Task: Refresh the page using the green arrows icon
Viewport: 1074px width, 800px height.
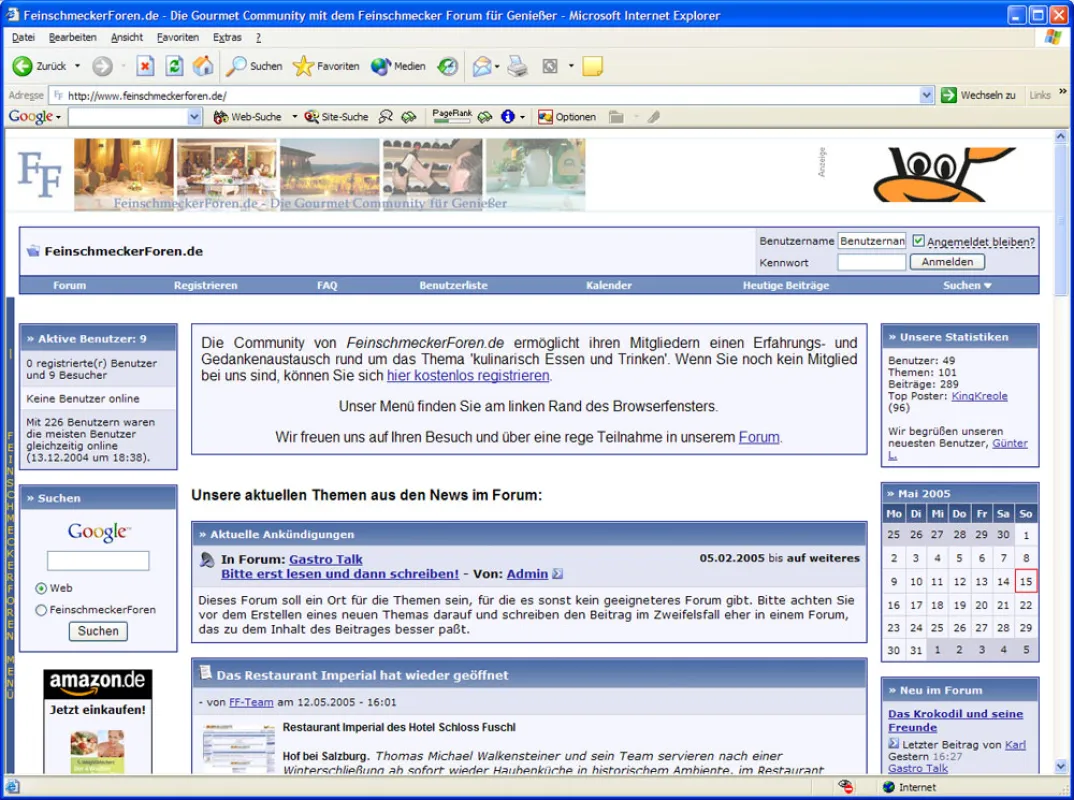Action: 174,66
